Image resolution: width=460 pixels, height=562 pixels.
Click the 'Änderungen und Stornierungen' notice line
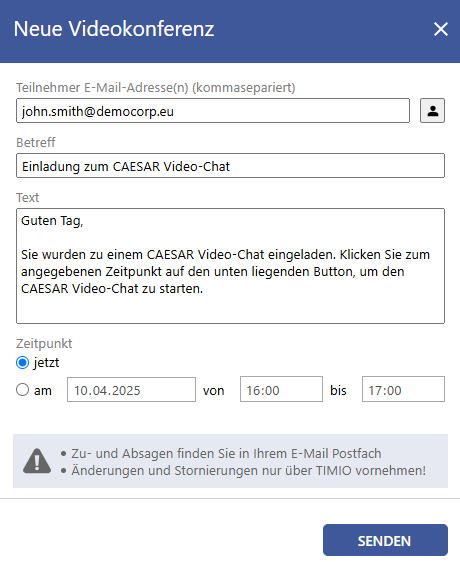[x=248, y=470]
